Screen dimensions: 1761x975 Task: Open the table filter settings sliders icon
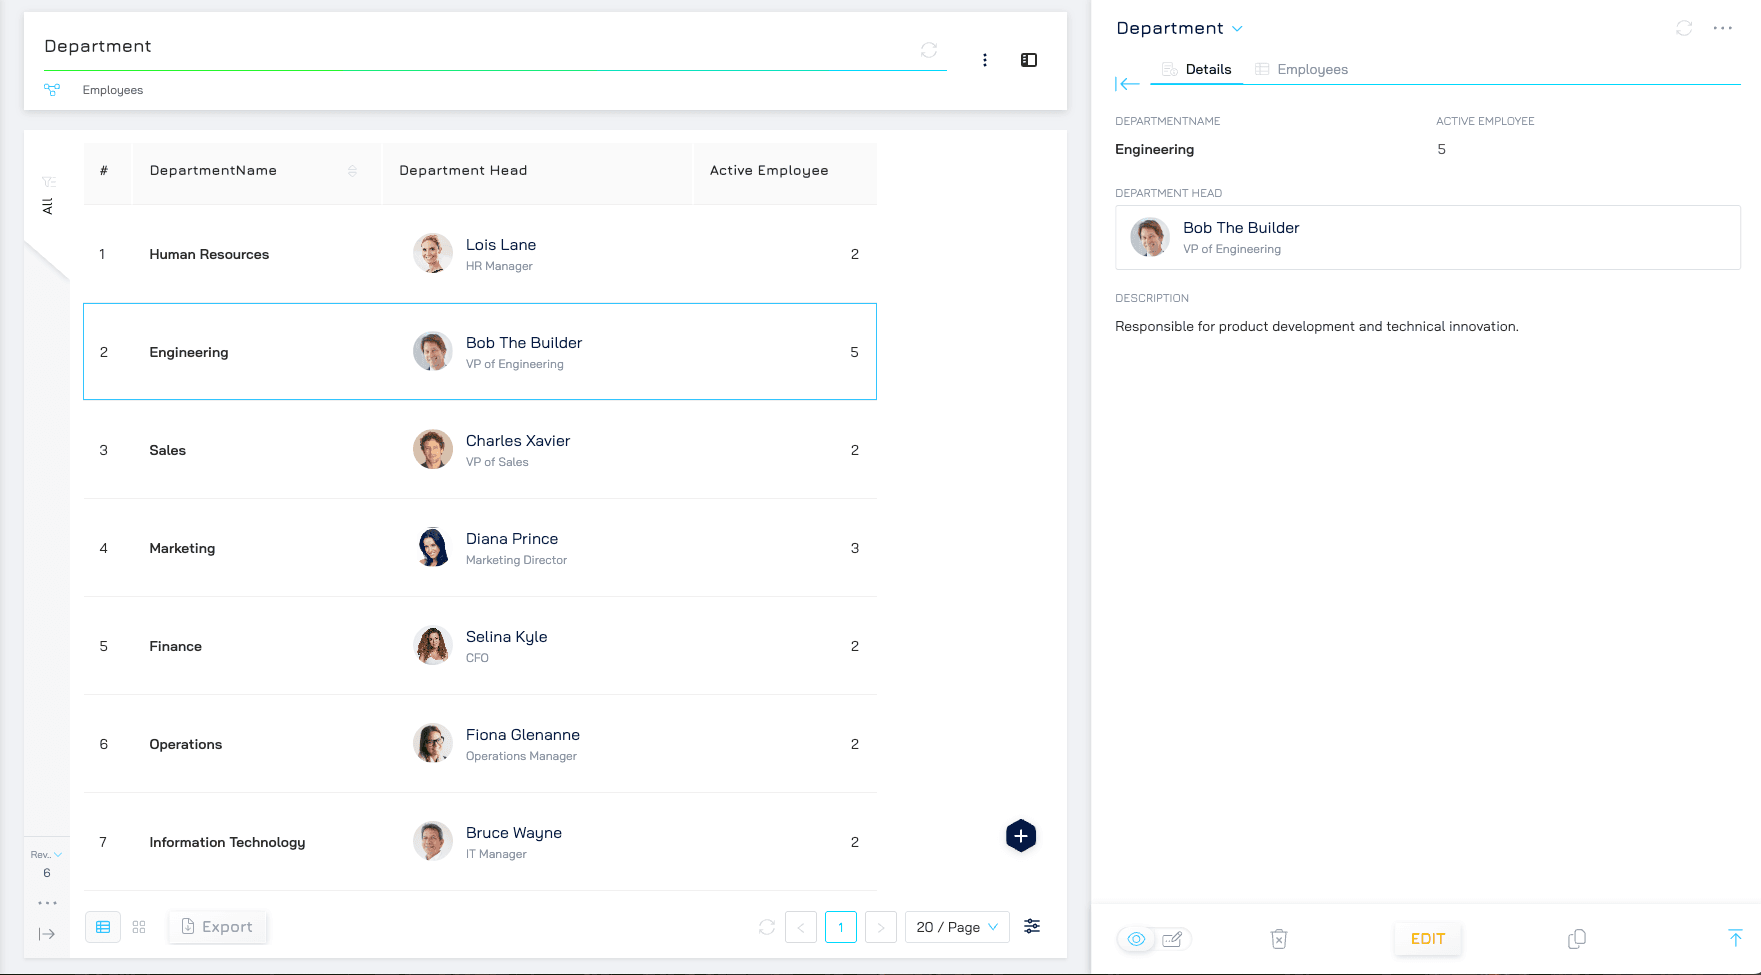(x=1032, y=926)
